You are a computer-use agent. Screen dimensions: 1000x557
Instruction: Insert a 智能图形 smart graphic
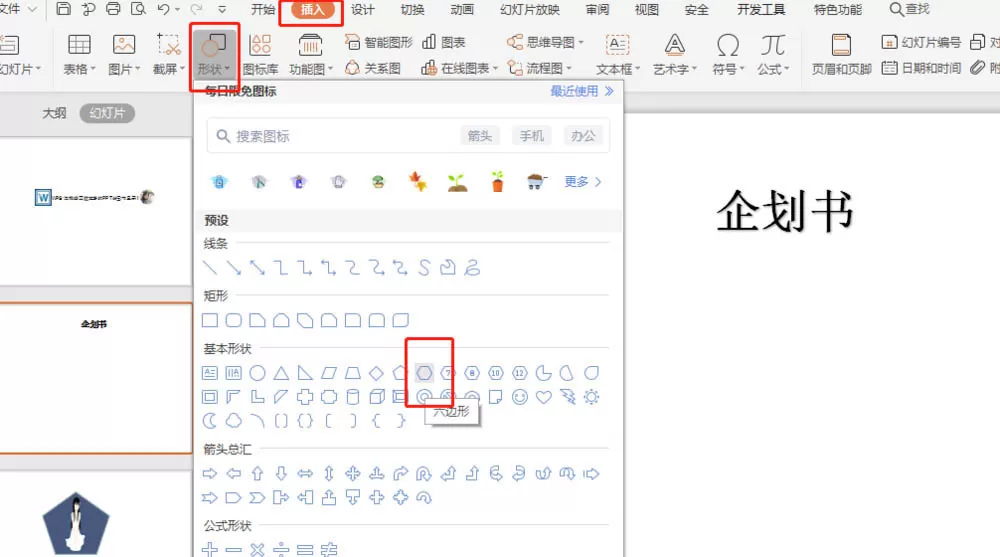379,42
